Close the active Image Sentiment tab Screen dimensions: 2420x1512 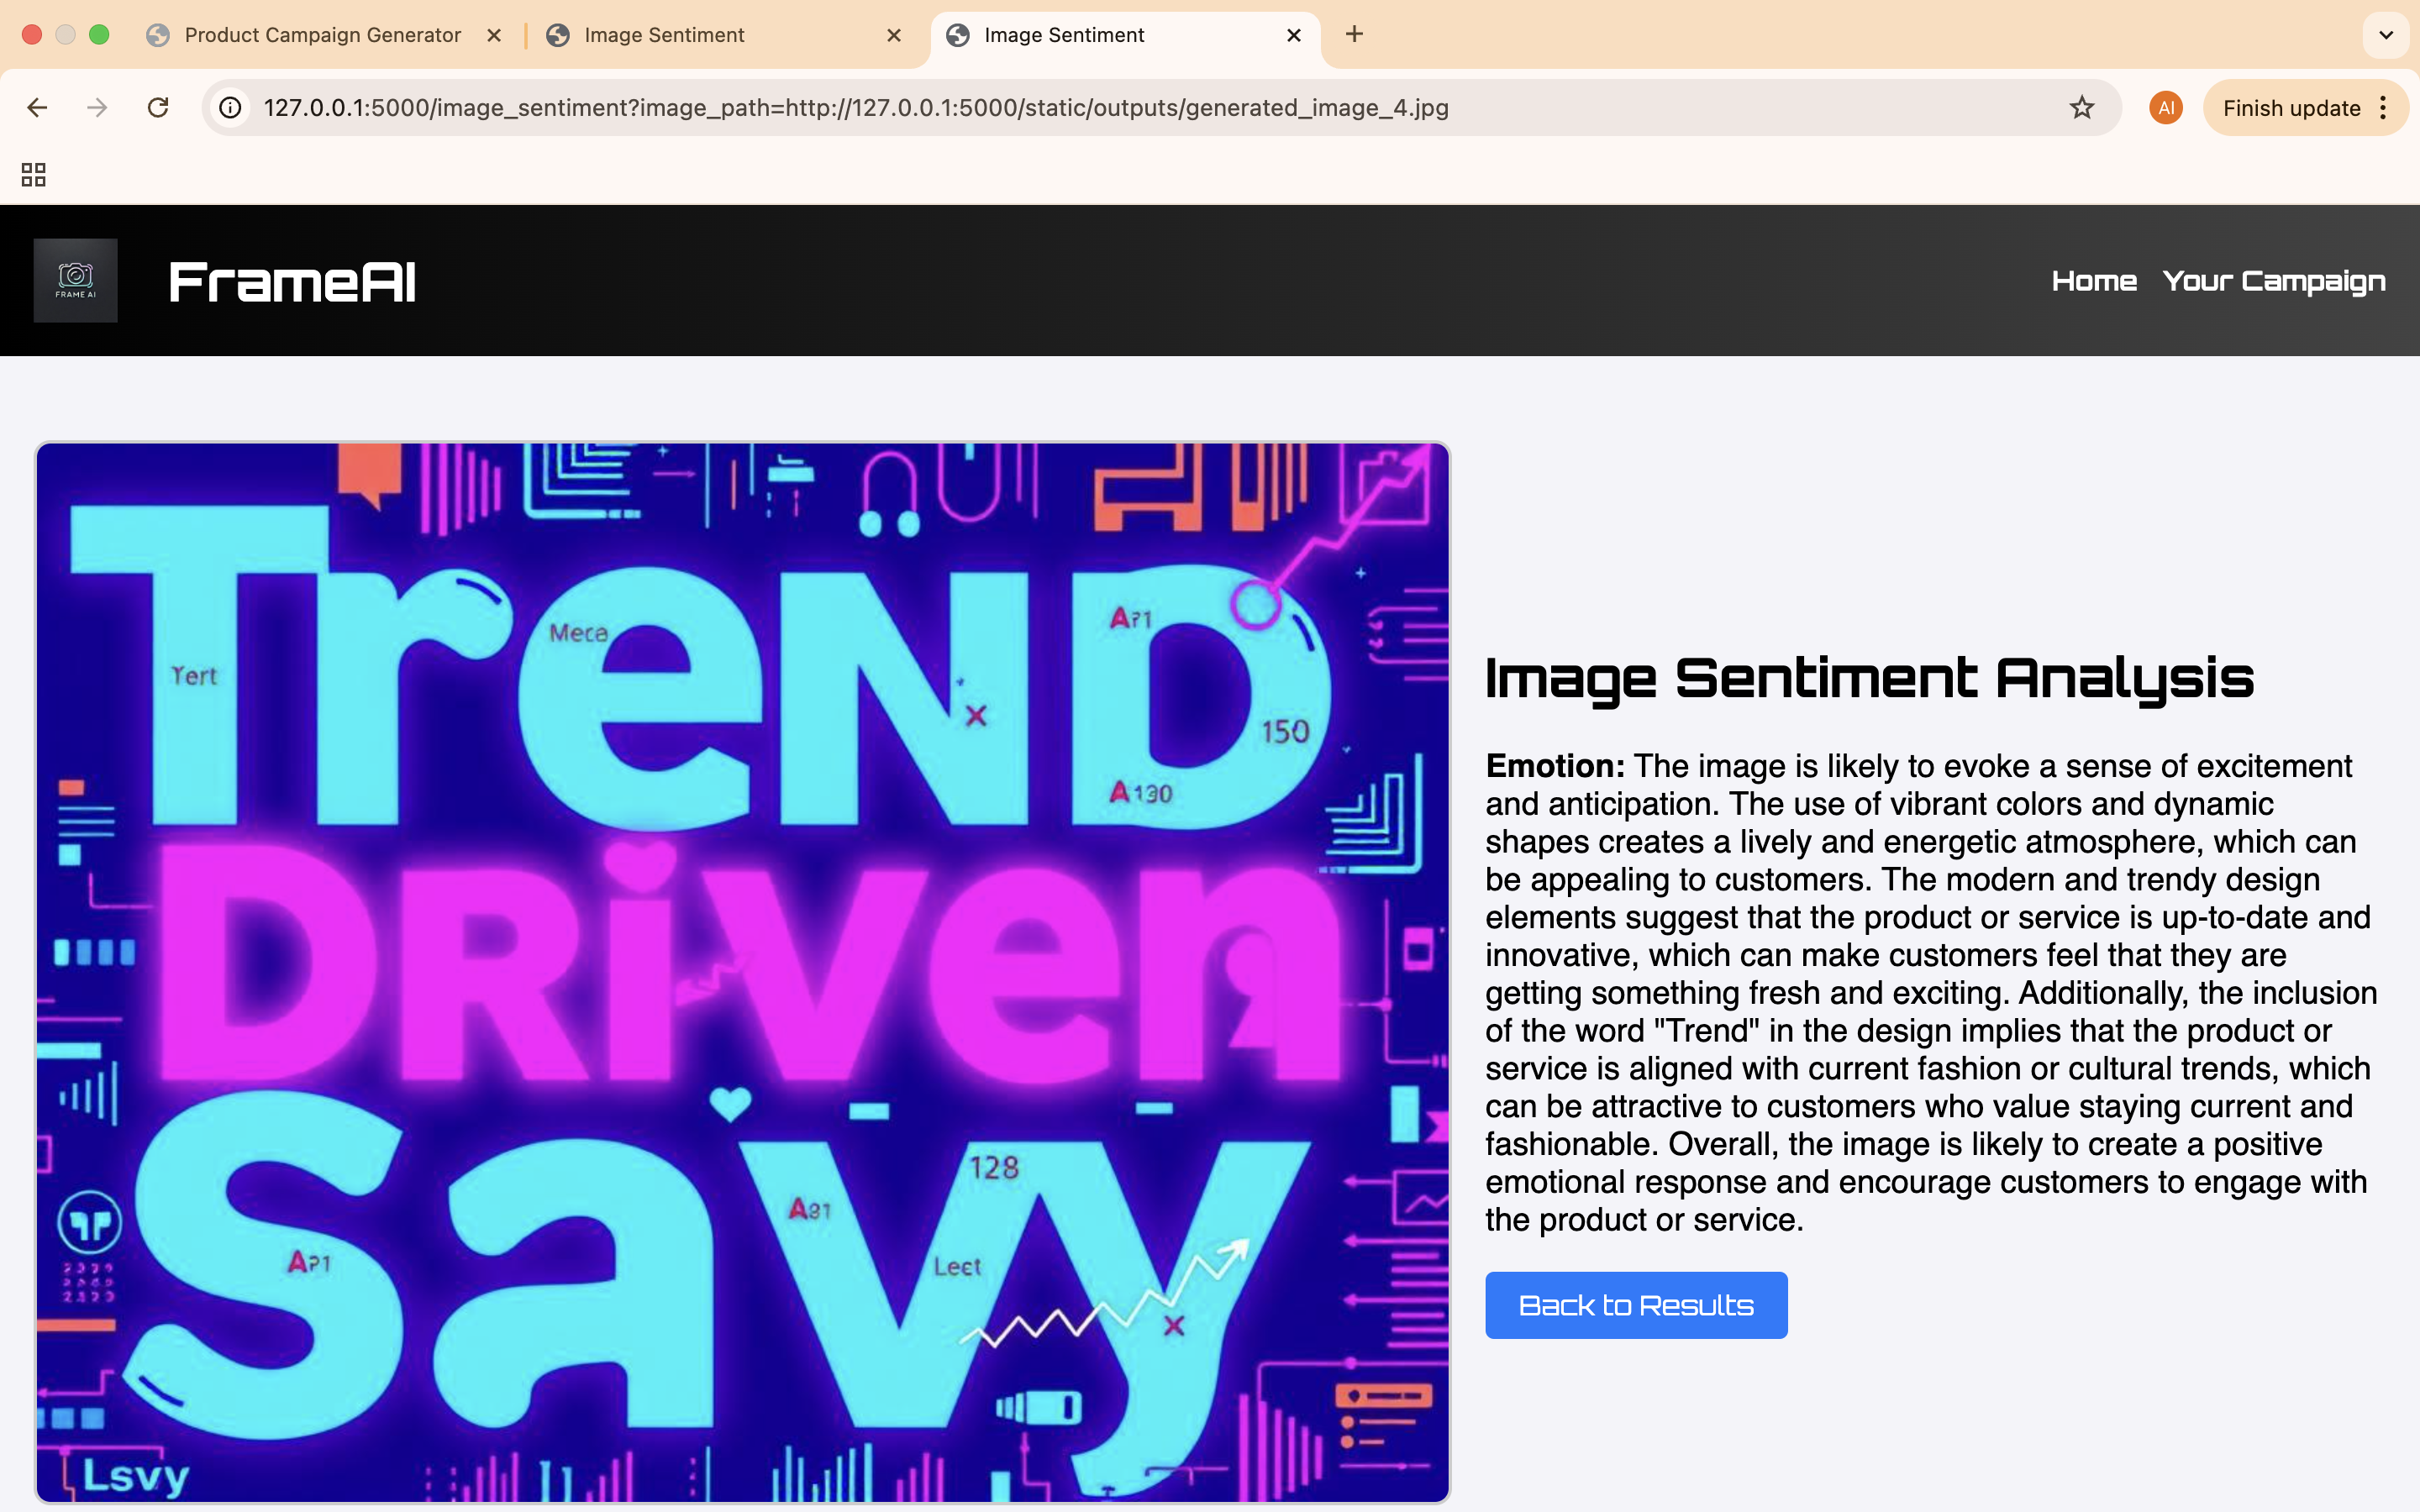coord(1293,35)
